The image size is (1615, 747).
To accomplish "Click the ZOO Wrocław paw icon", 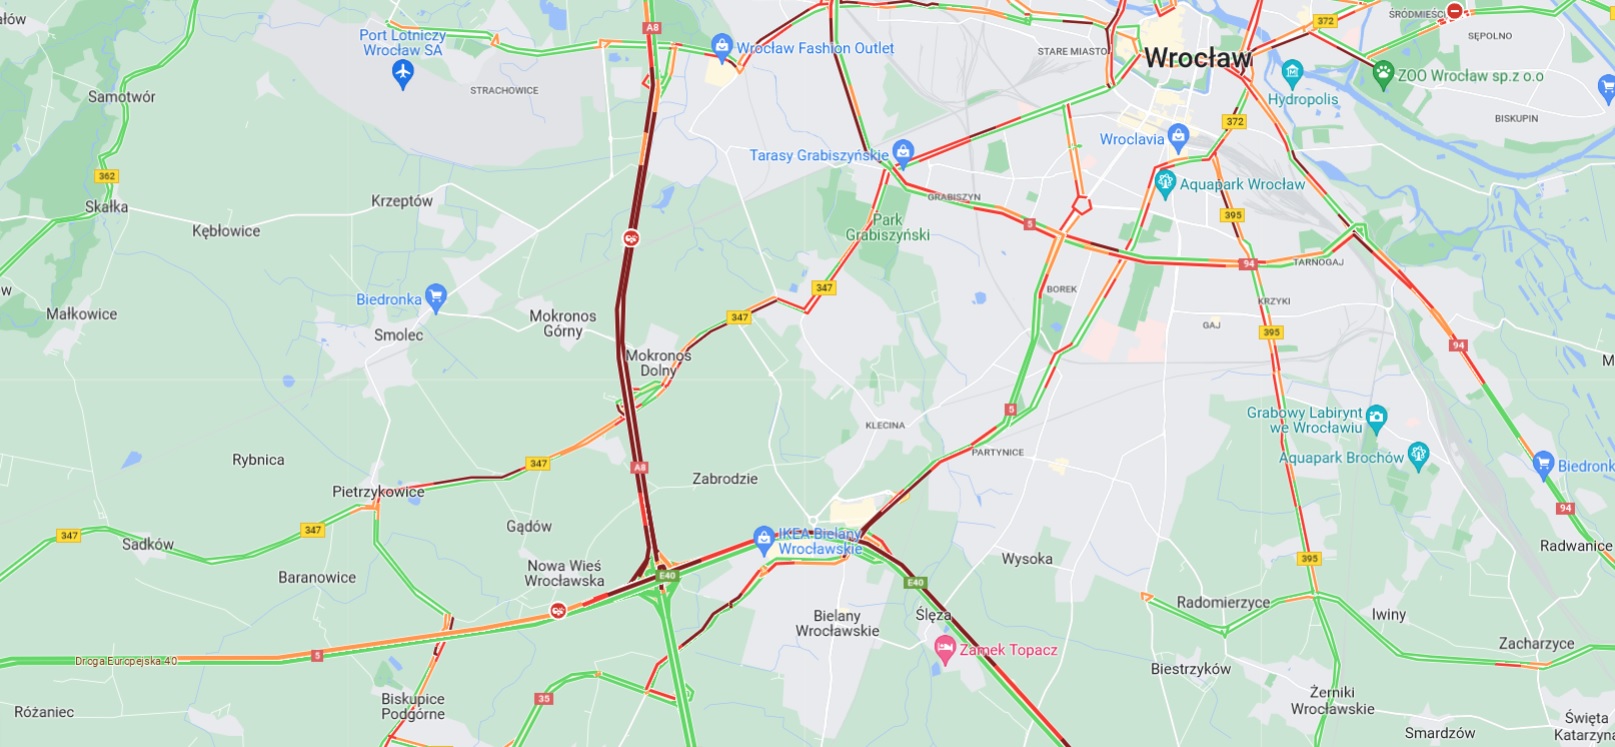I will point(1383,72).
